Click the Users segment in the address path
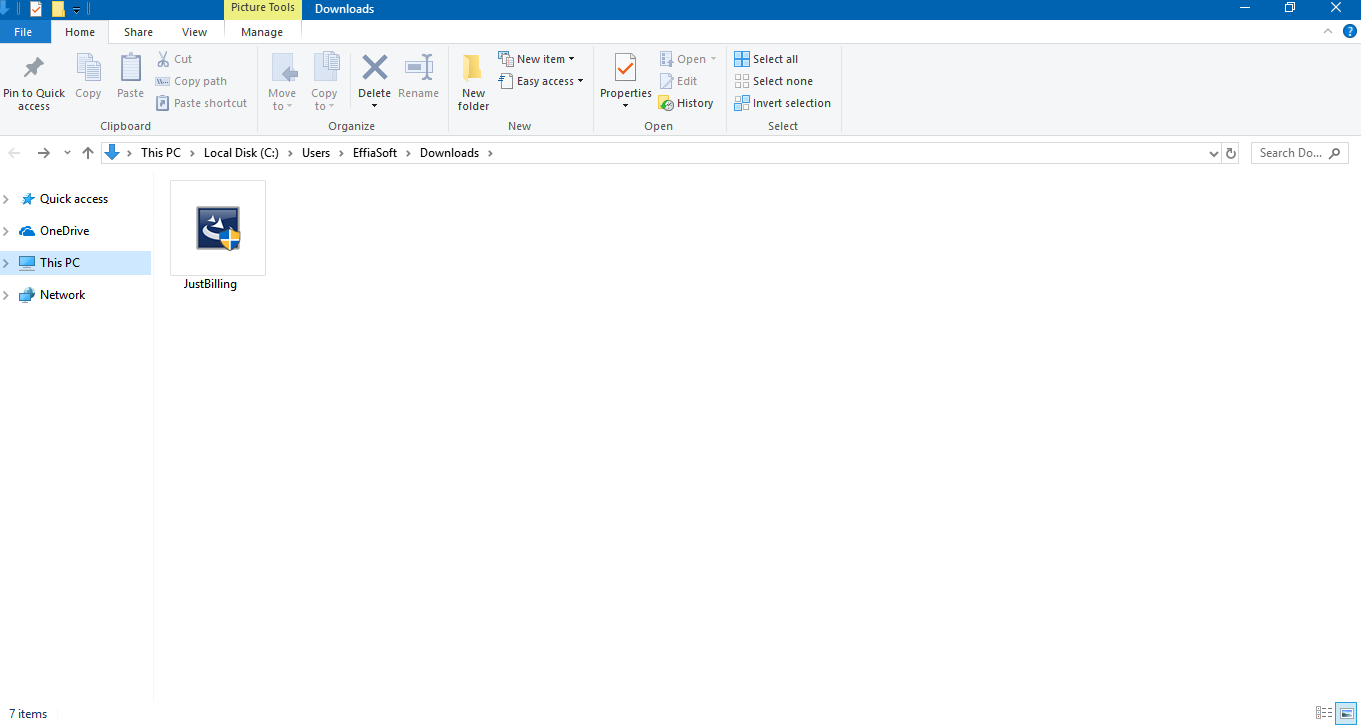Image resolution: width=1361 pixels, height=725 pixels. (x=316, y=153)
